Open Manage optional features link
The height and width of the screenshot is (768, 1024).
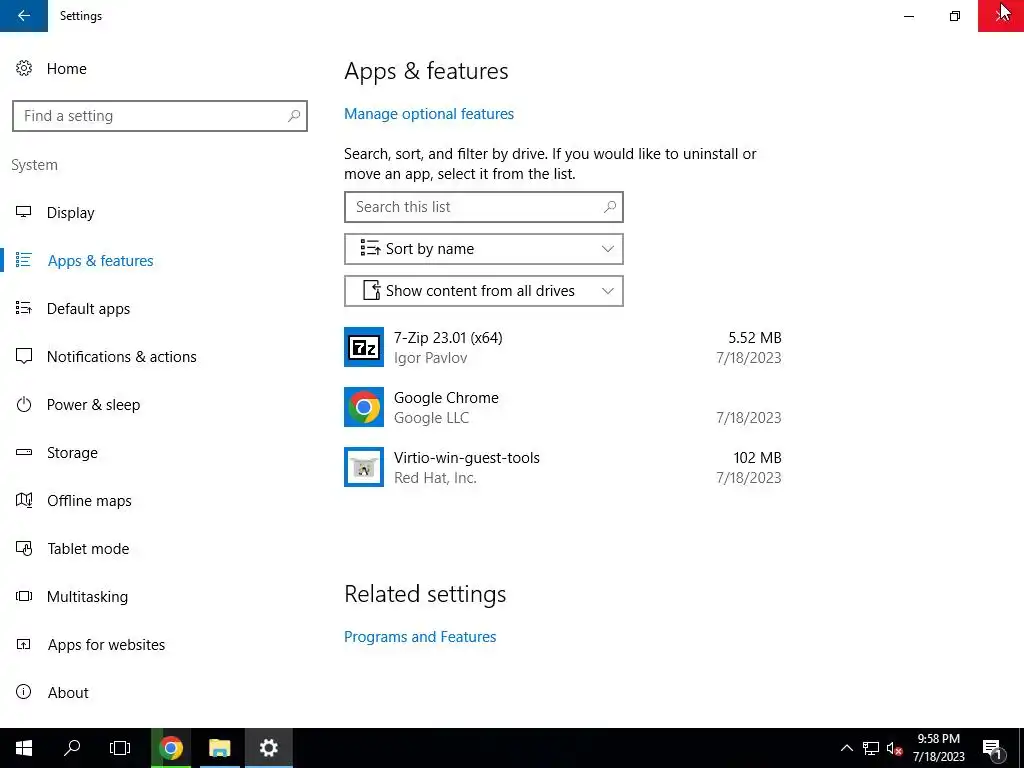pos(428,114)
